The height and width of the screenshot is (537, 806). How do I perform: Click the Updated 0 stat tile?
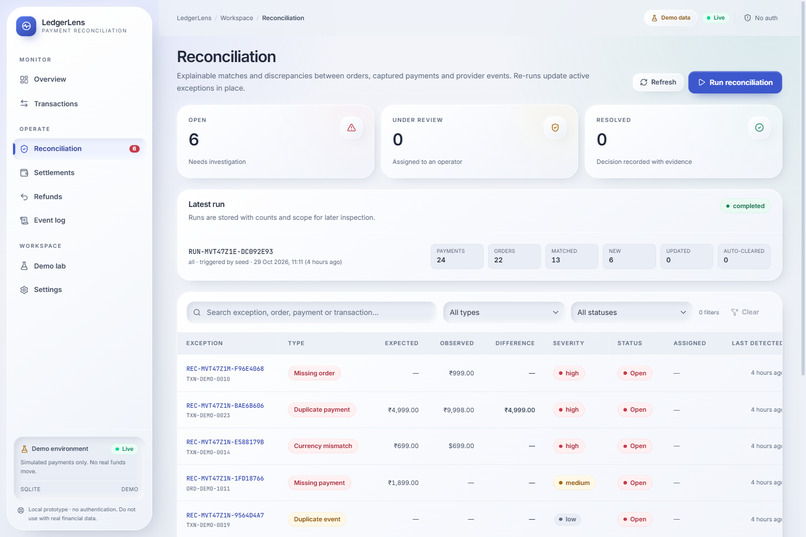[x=686, y=256]
